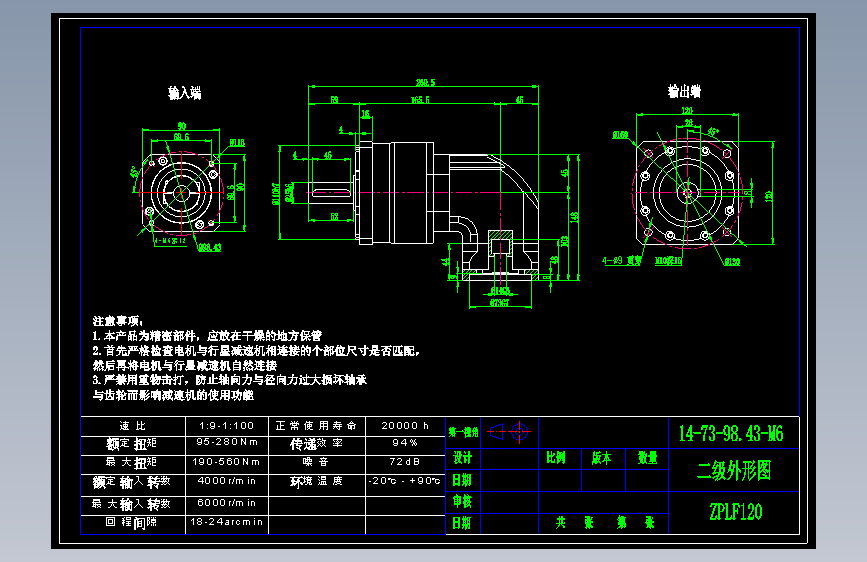Click the 145.5 dimension on side view
Viewport: 867px width, 562px height.
coord(420,100)
